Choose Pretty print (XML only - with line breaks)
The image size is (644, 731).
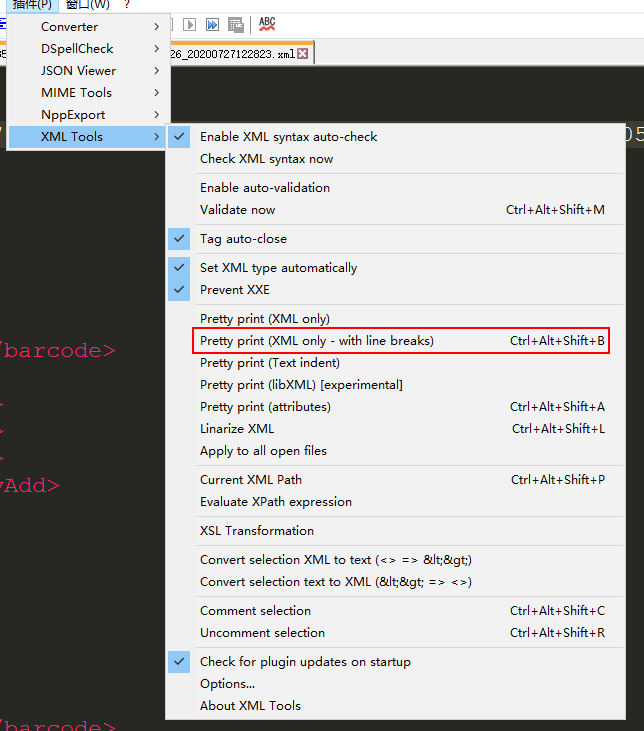395,340
